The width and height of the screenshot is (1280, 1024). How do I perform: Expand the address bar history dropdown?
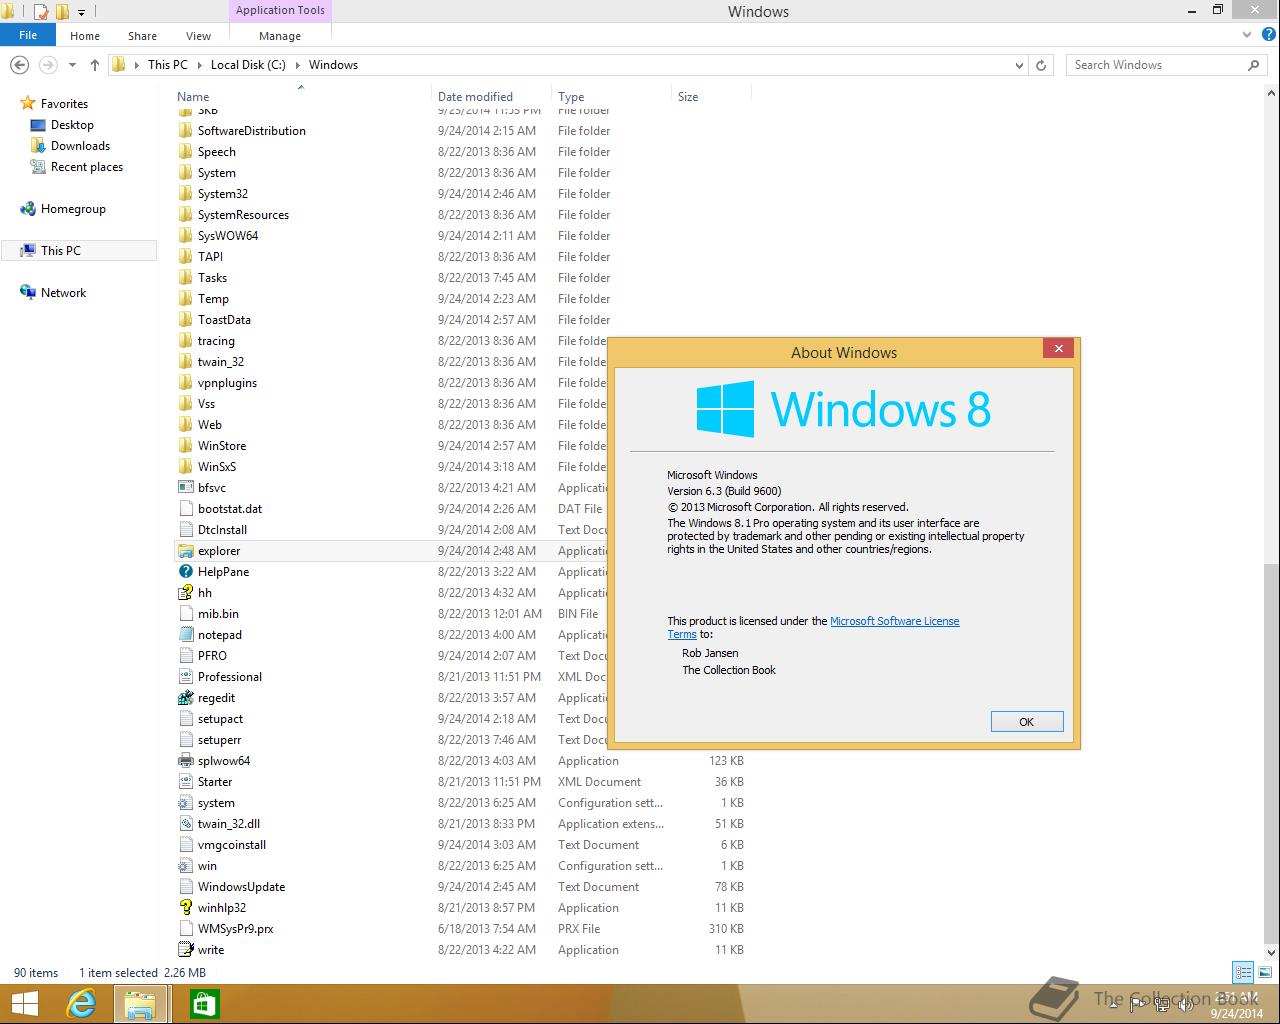pos(1019,65)
